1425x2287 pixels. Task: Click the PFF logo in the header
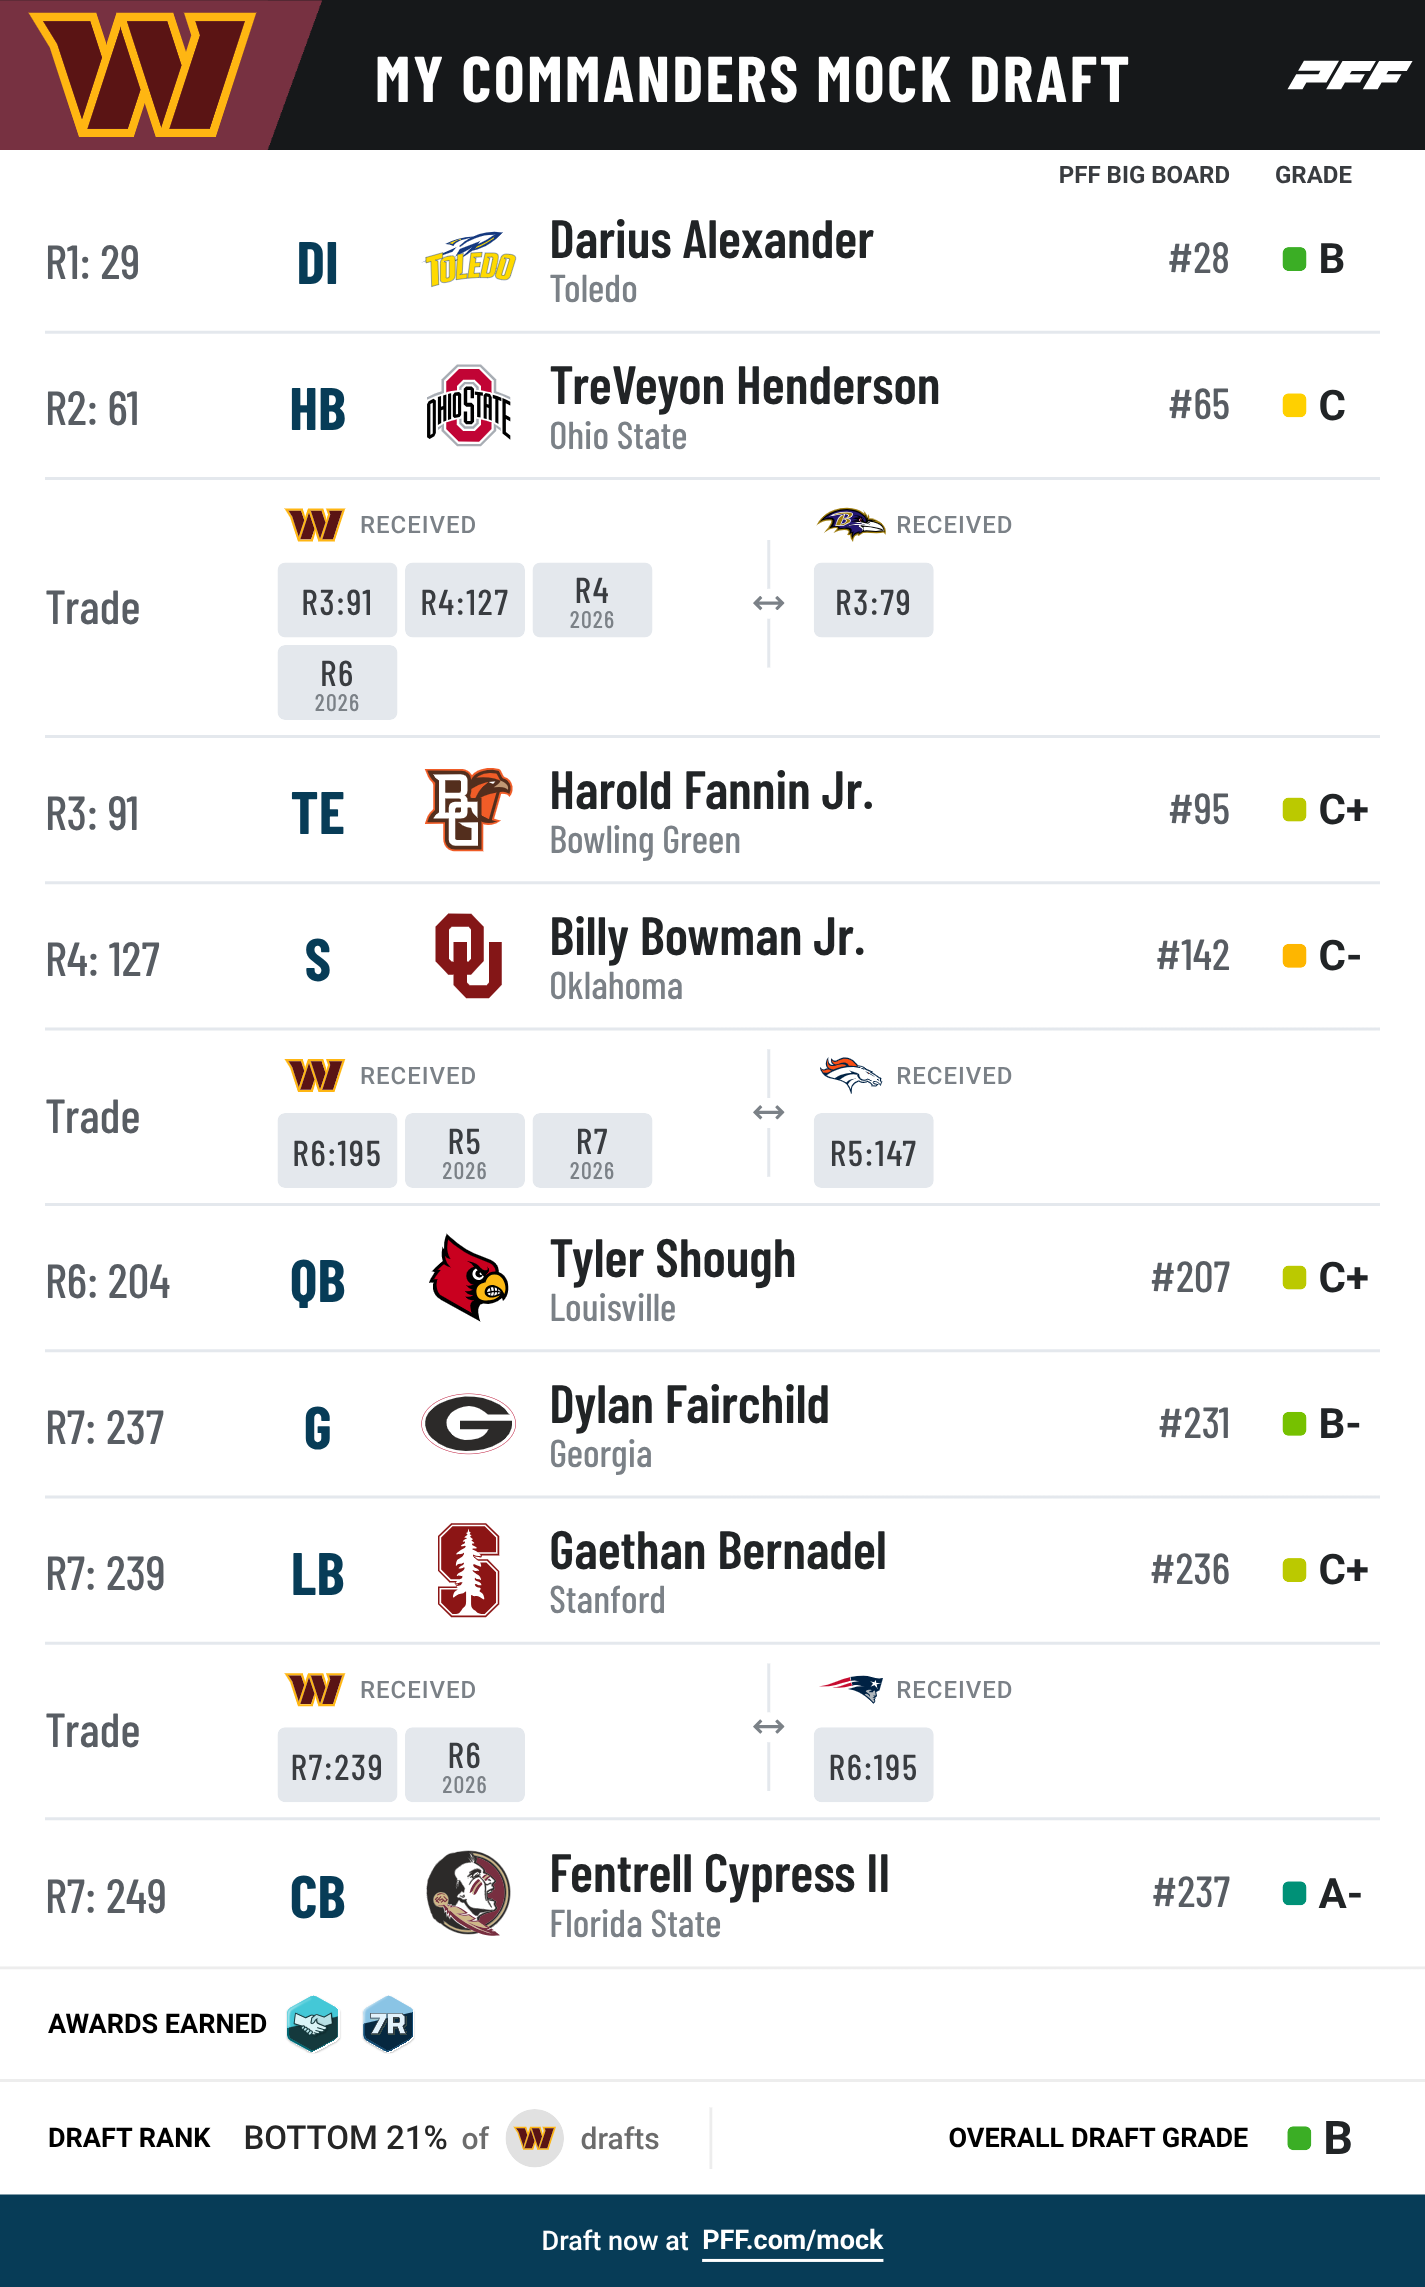[x=1349, y=75]
